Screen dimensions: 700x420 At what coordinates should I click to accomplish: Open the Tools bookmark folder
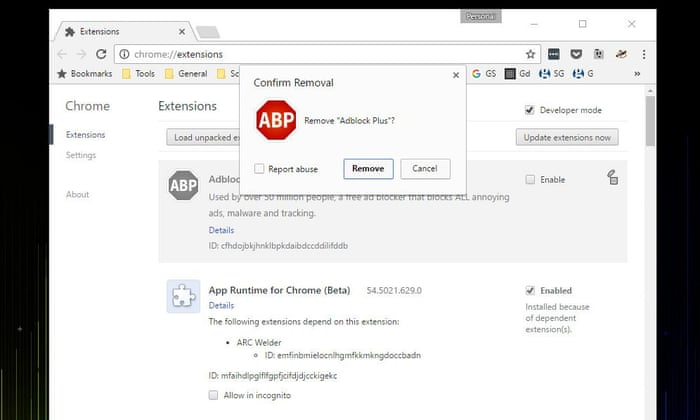pos(138,74)
